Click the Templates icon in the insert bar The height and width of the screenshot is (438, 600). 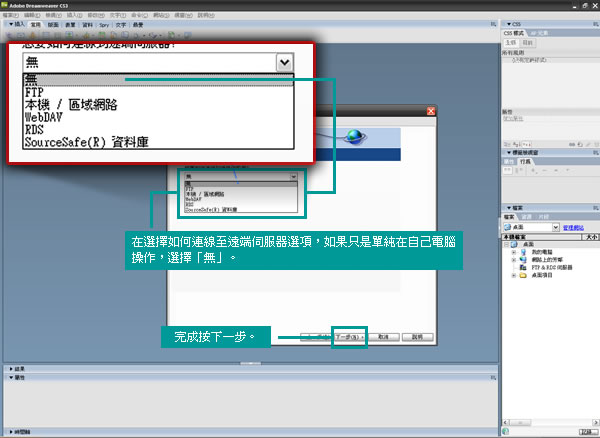point(173,36)
